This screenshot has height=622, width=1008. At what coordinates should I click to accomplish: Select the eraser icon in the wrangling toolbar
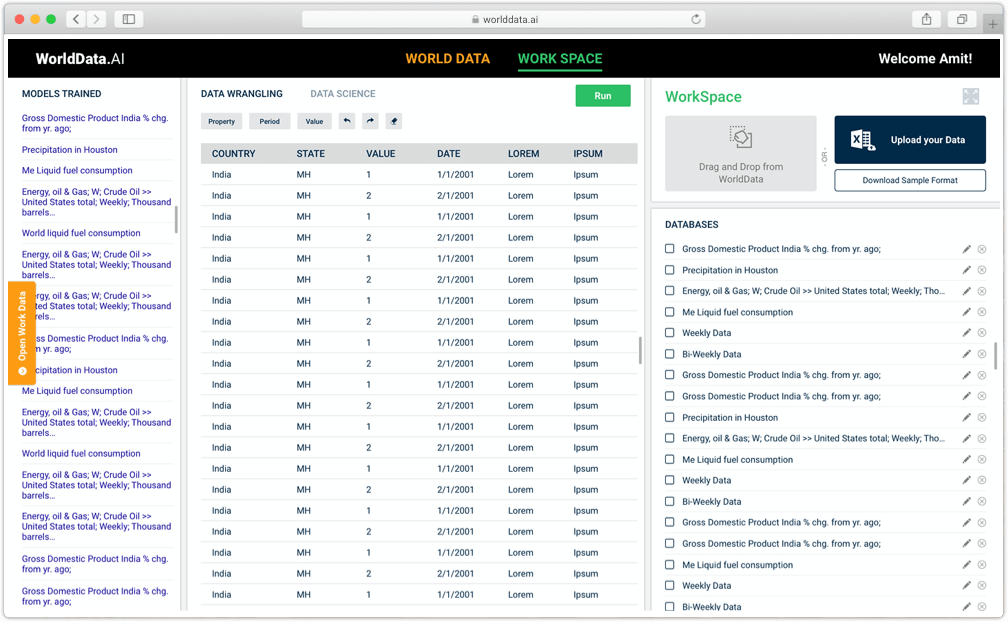click(x=392, y=121)
